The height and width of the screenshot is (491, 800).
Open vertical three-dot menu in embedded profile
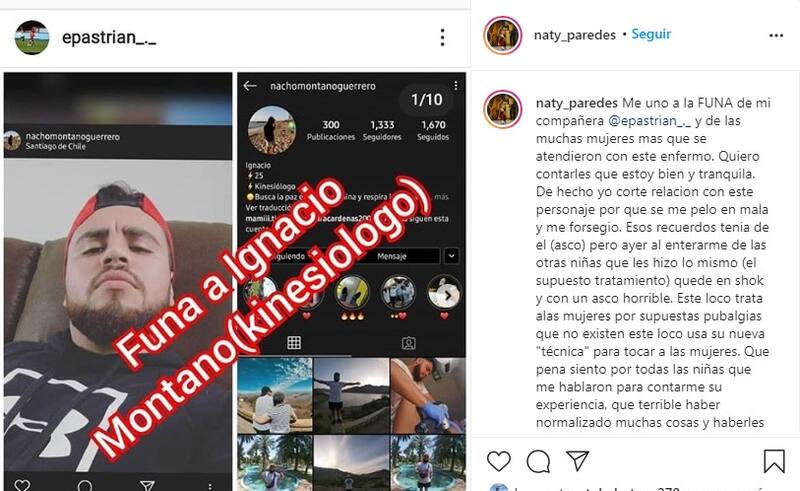pos(456,86)
